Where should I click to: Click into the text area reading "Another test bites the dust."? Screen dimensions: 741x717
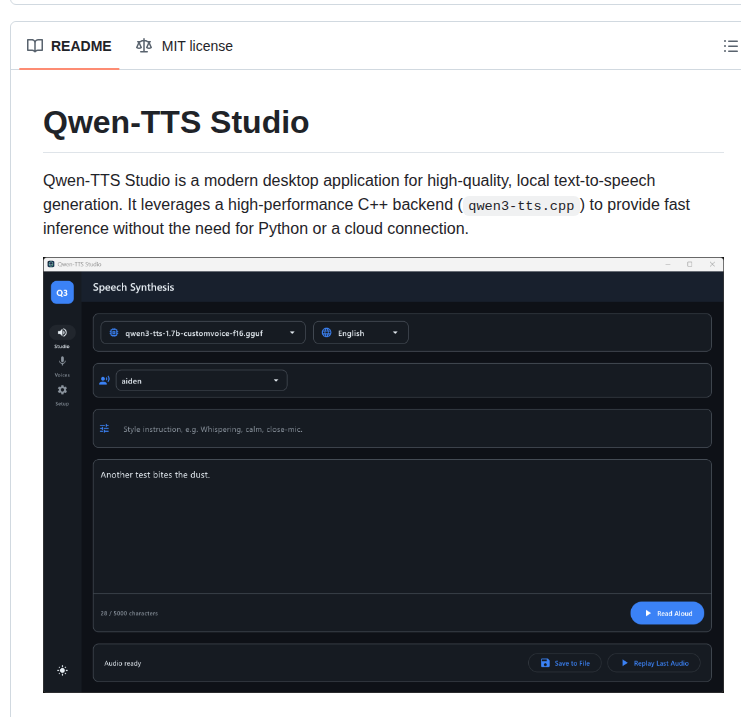click(x=402, y=526)
